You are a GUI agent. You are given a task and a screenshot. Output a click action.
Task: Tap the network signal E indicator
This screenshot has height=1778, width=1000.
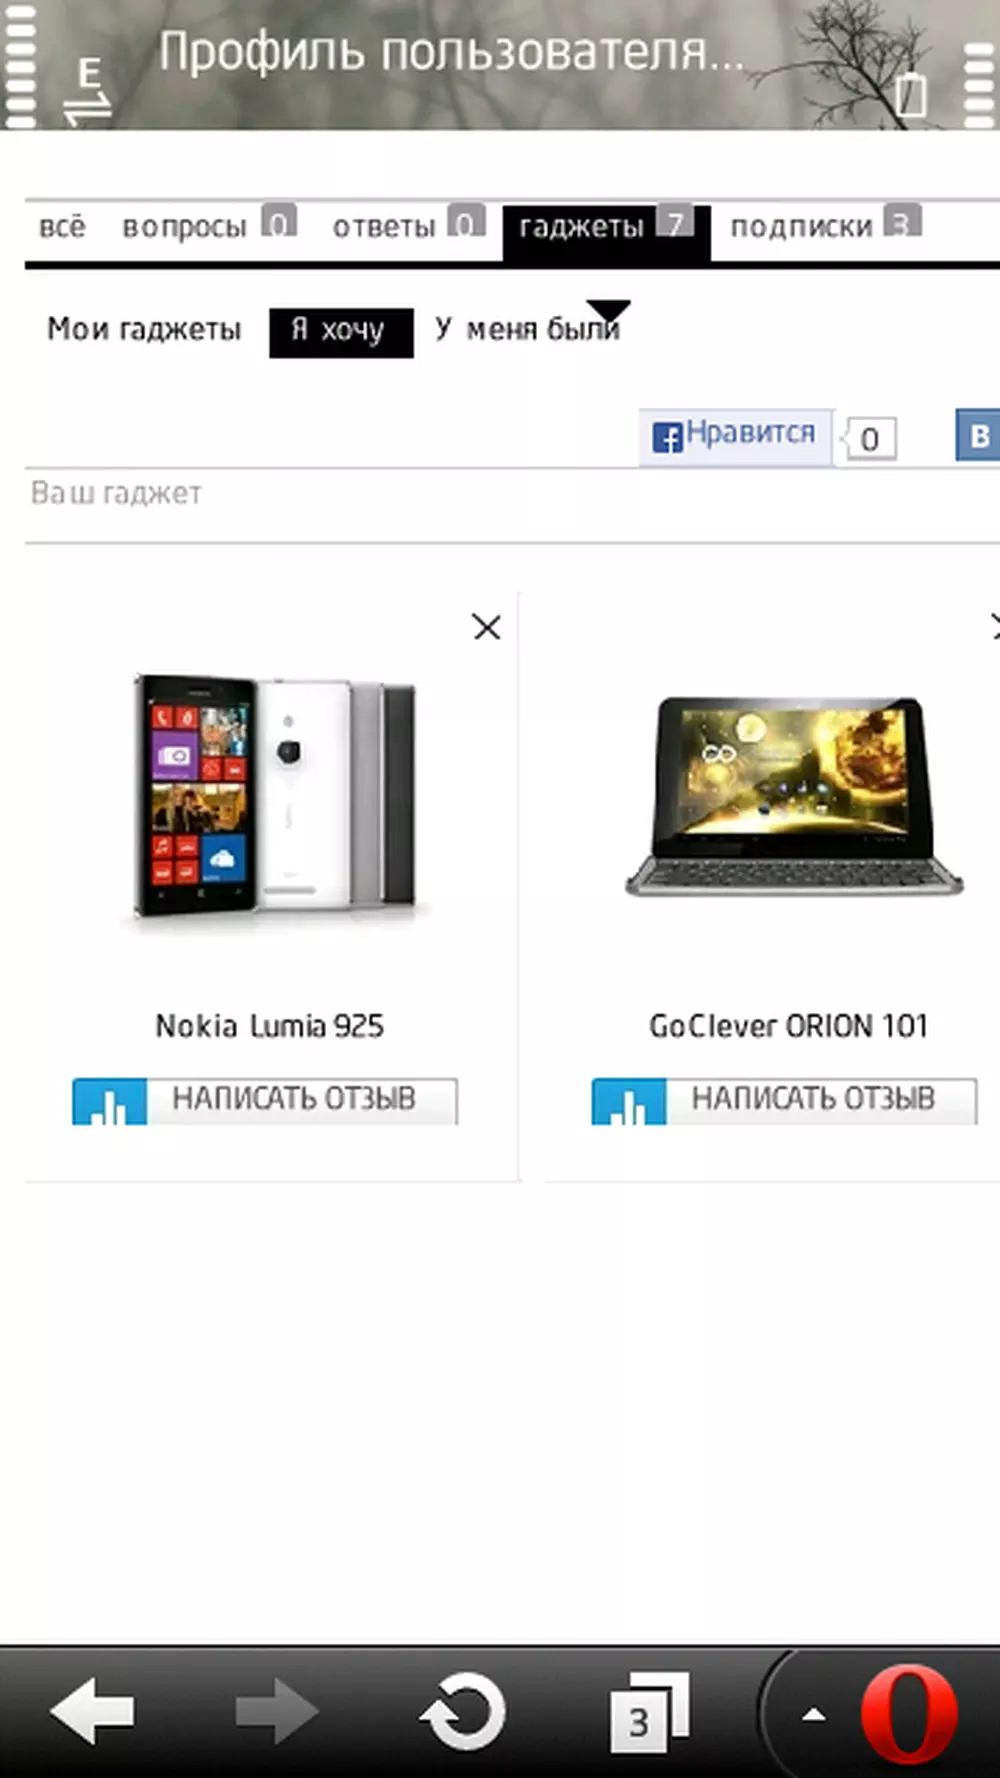[x=88, y=90]
